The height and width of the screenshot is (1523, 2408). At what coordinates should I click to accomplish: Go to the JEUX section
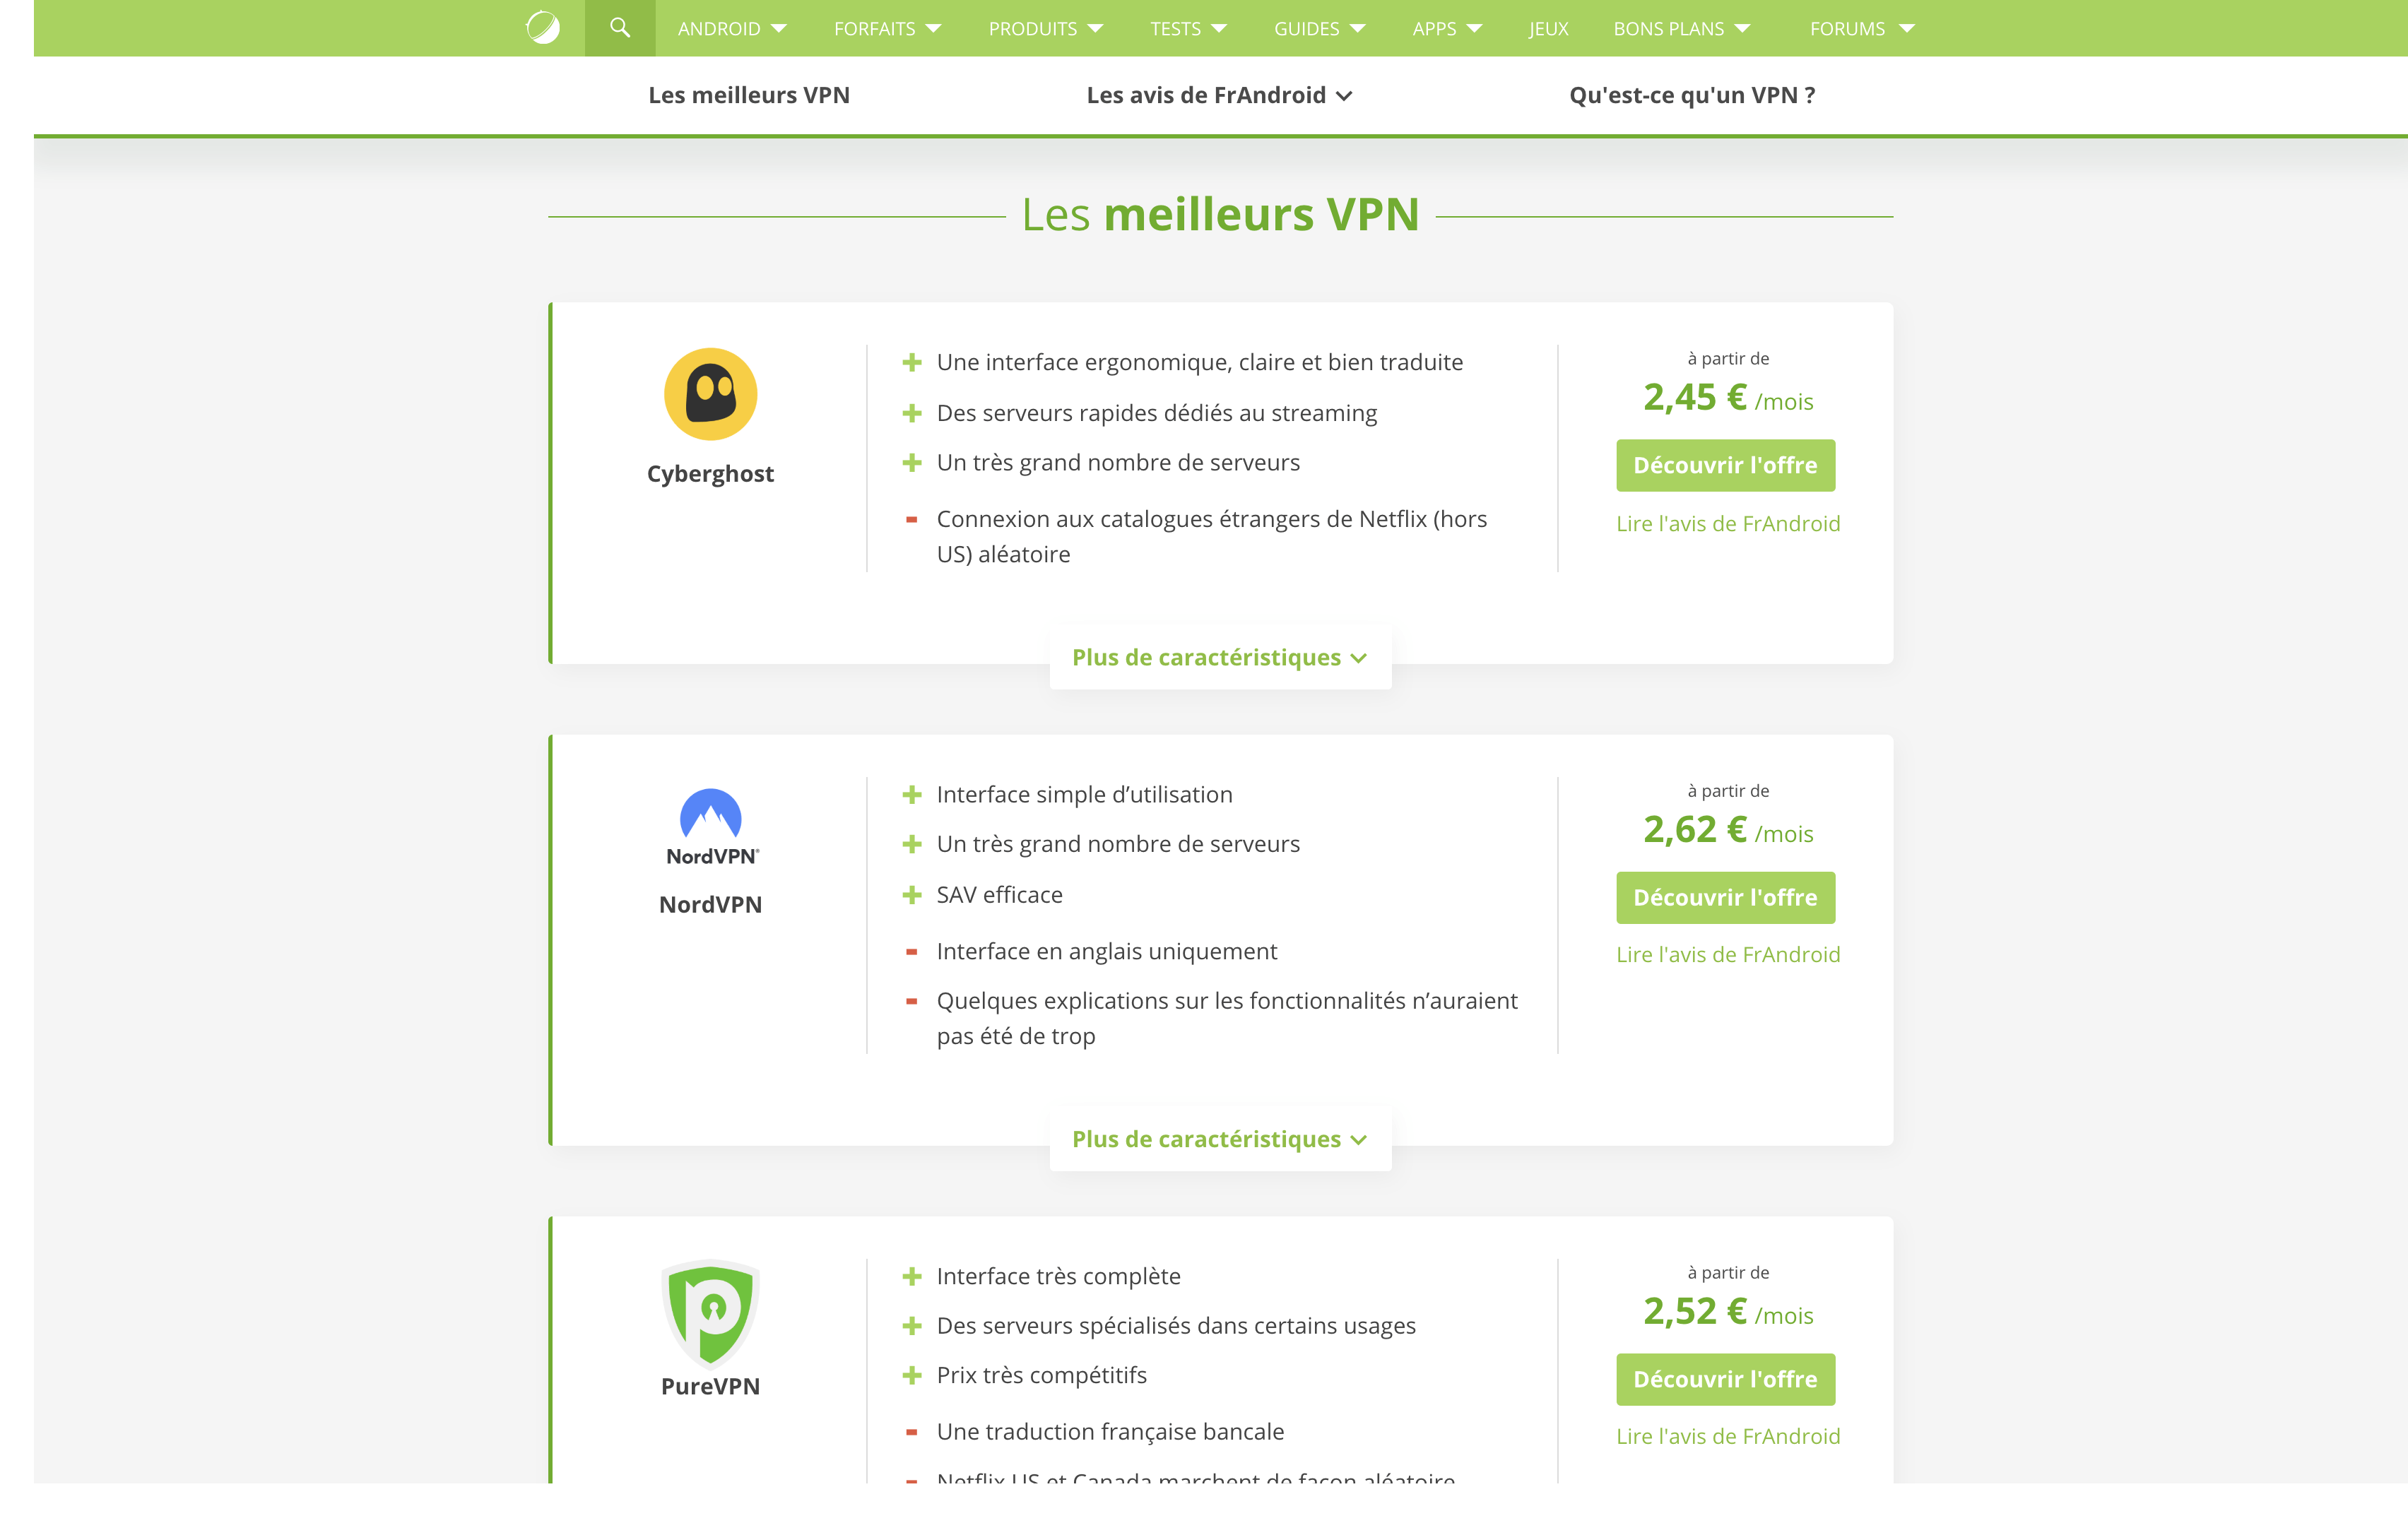(x=1548, y=29)
